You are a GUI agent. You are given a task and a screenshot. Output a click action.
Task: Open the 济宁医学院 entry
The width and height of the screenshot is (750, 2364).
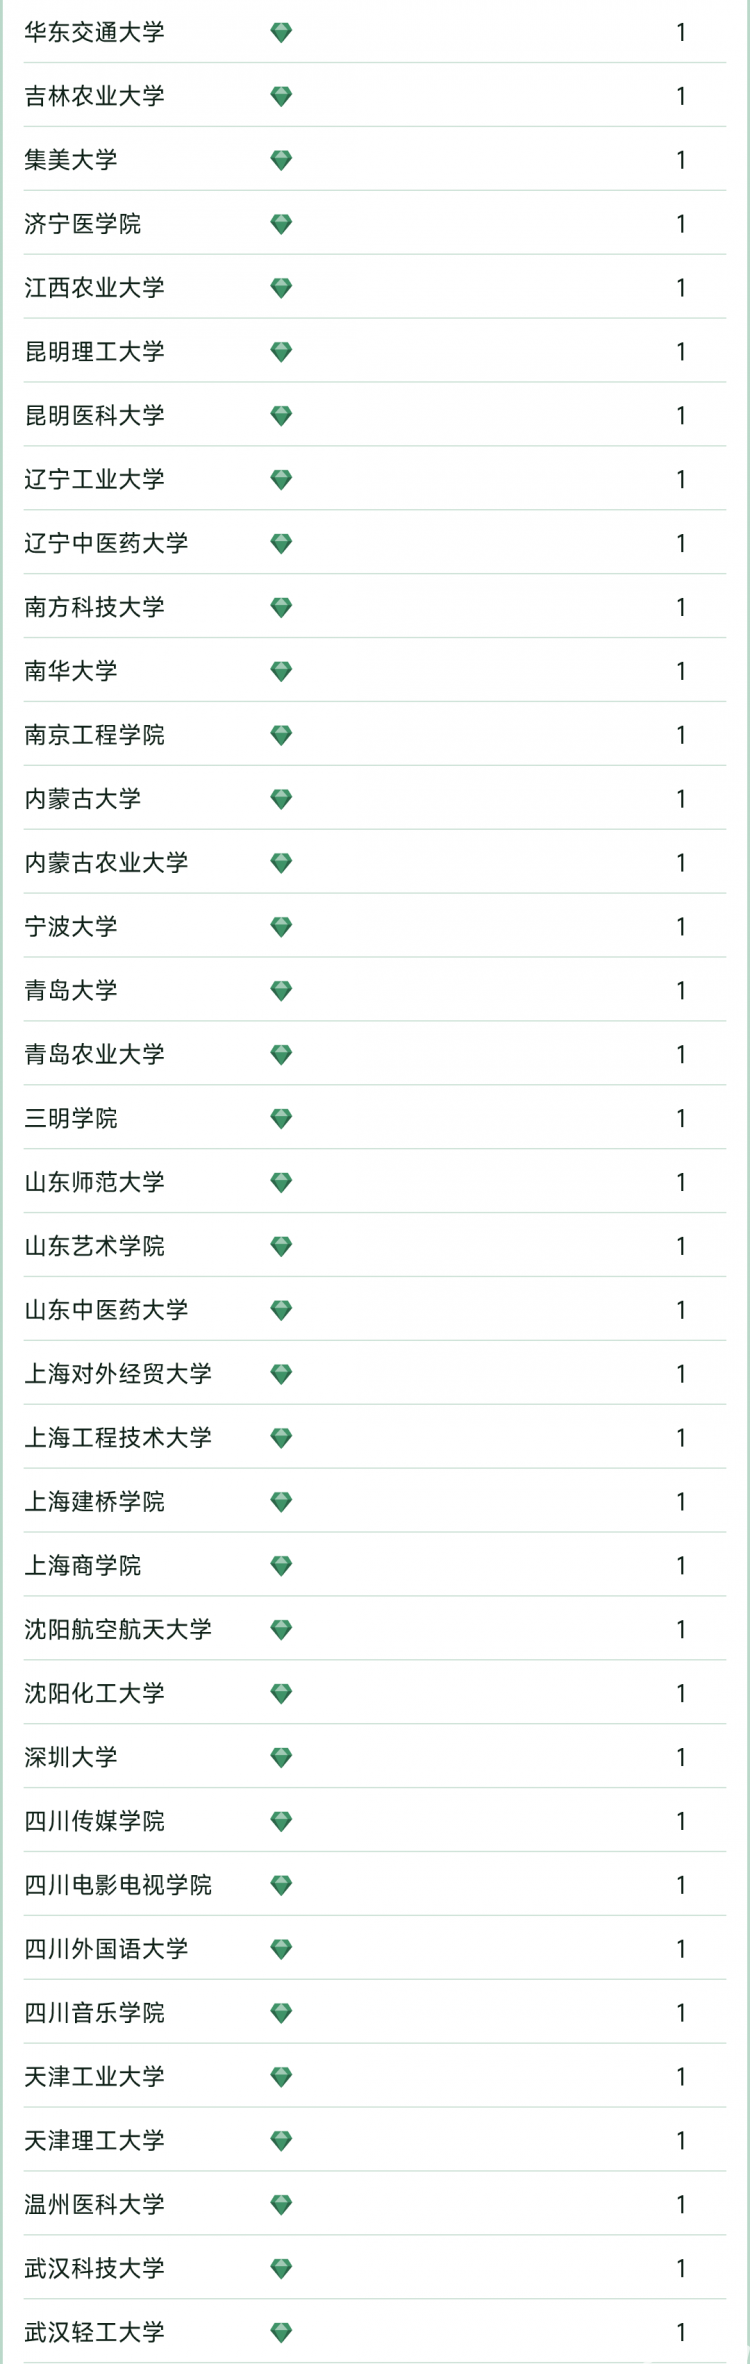coord(83,224)
